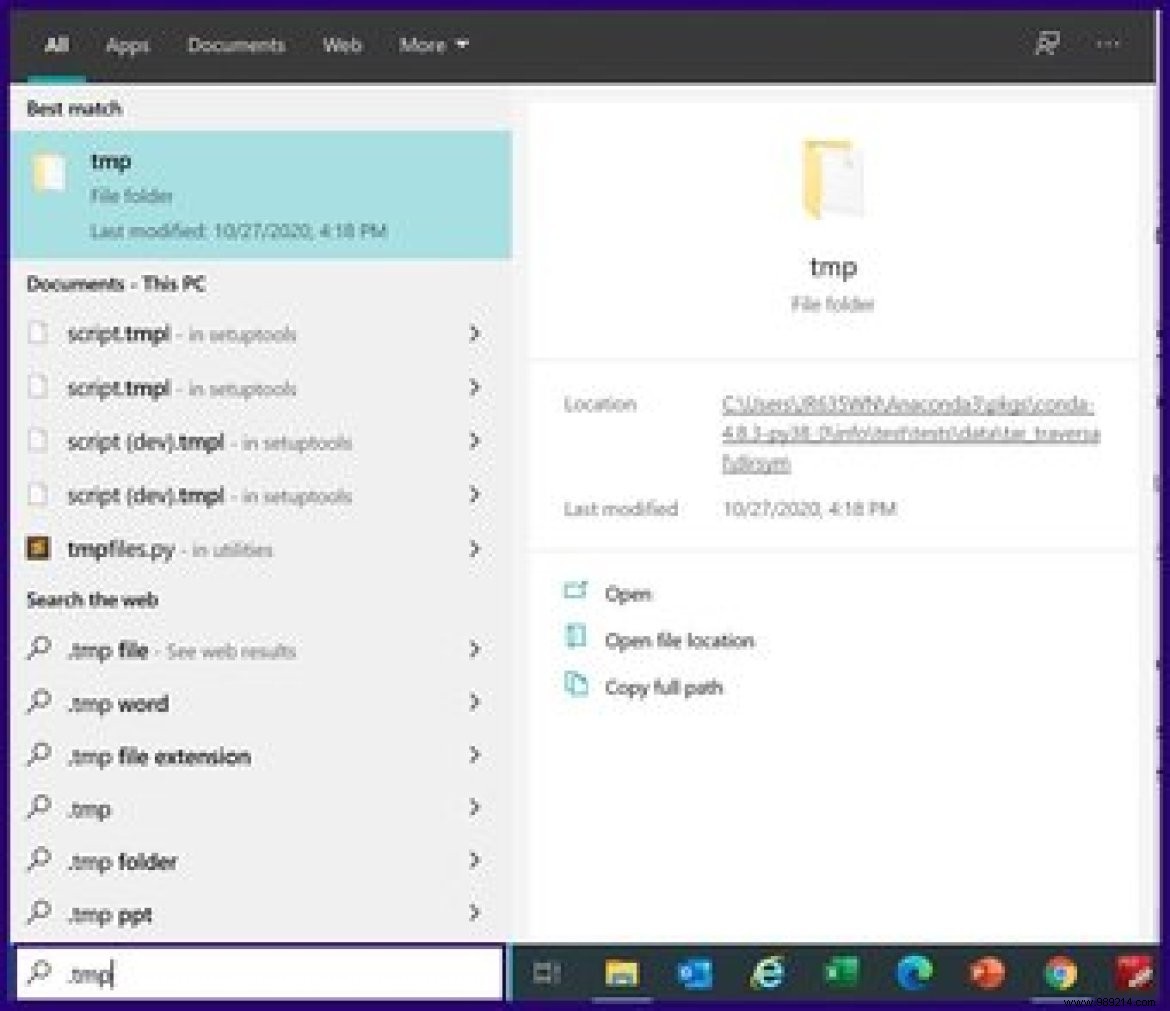Click the search box containing .tmp
The width and height of the screenshot is (1170, 1011).
[260, 974]
